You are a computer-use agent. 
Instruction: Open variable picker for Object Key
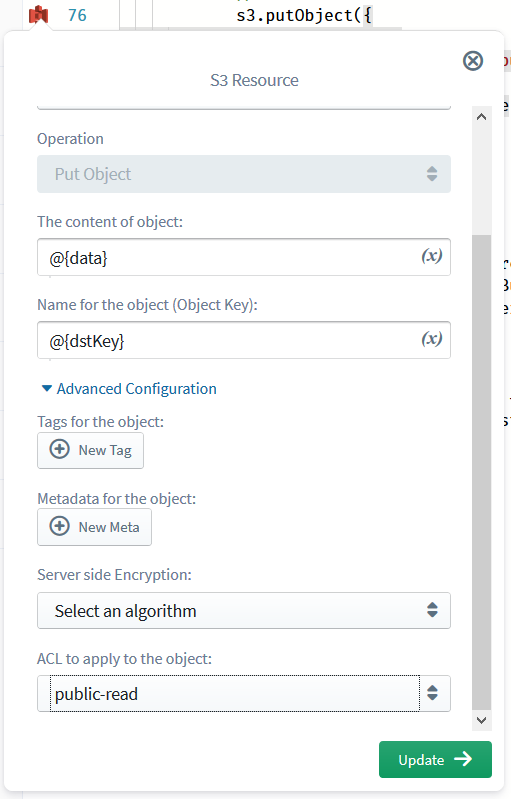[x=432, y=338]
